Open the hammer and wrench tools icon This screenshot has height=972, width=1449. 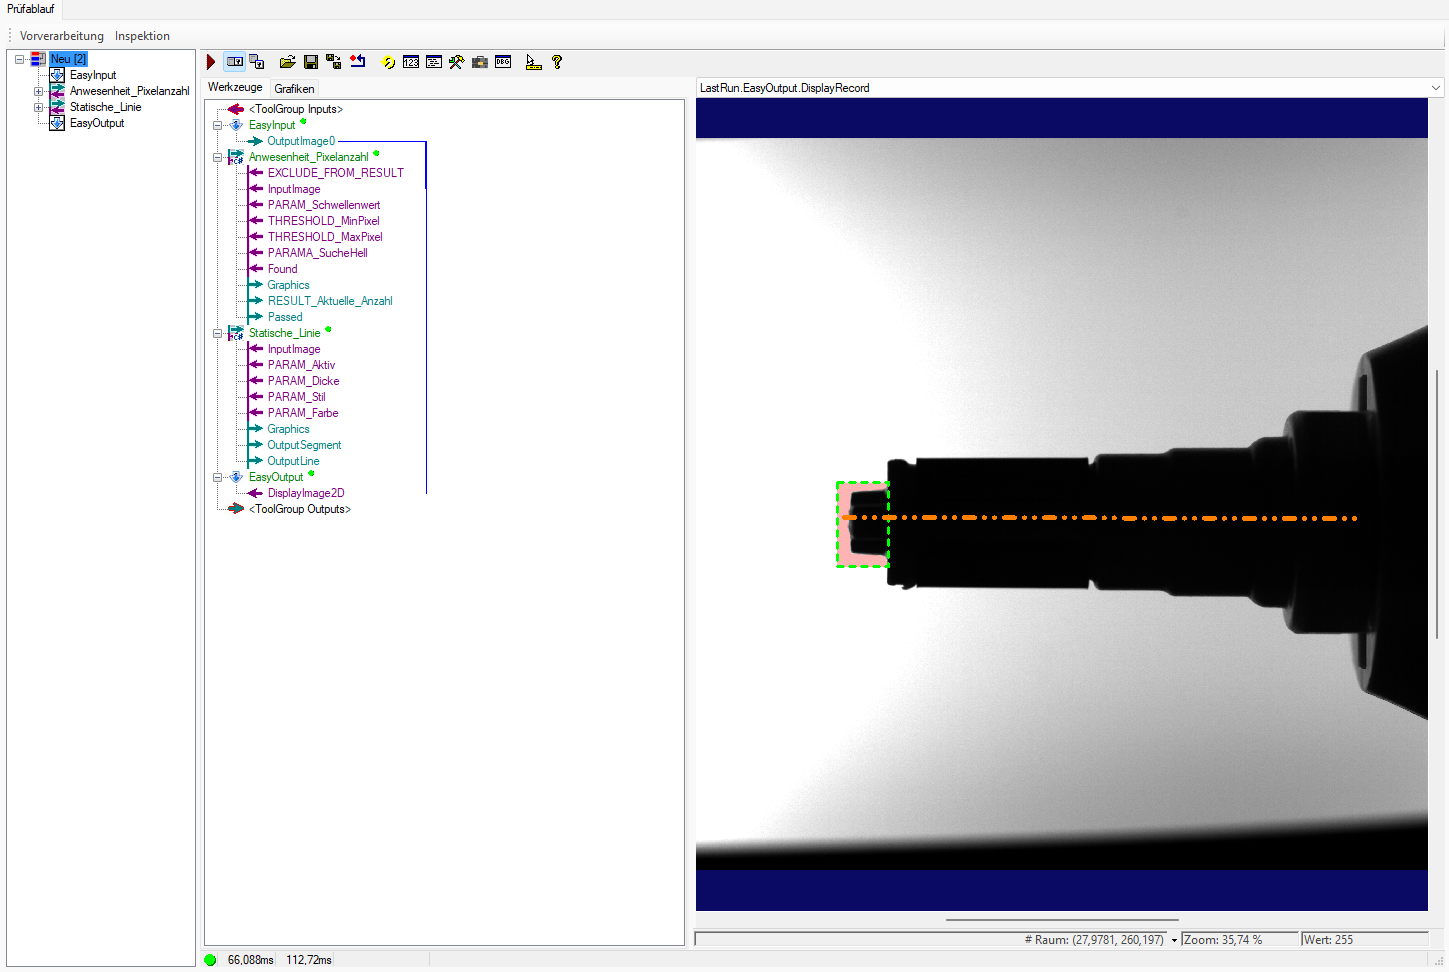[456, 62]
